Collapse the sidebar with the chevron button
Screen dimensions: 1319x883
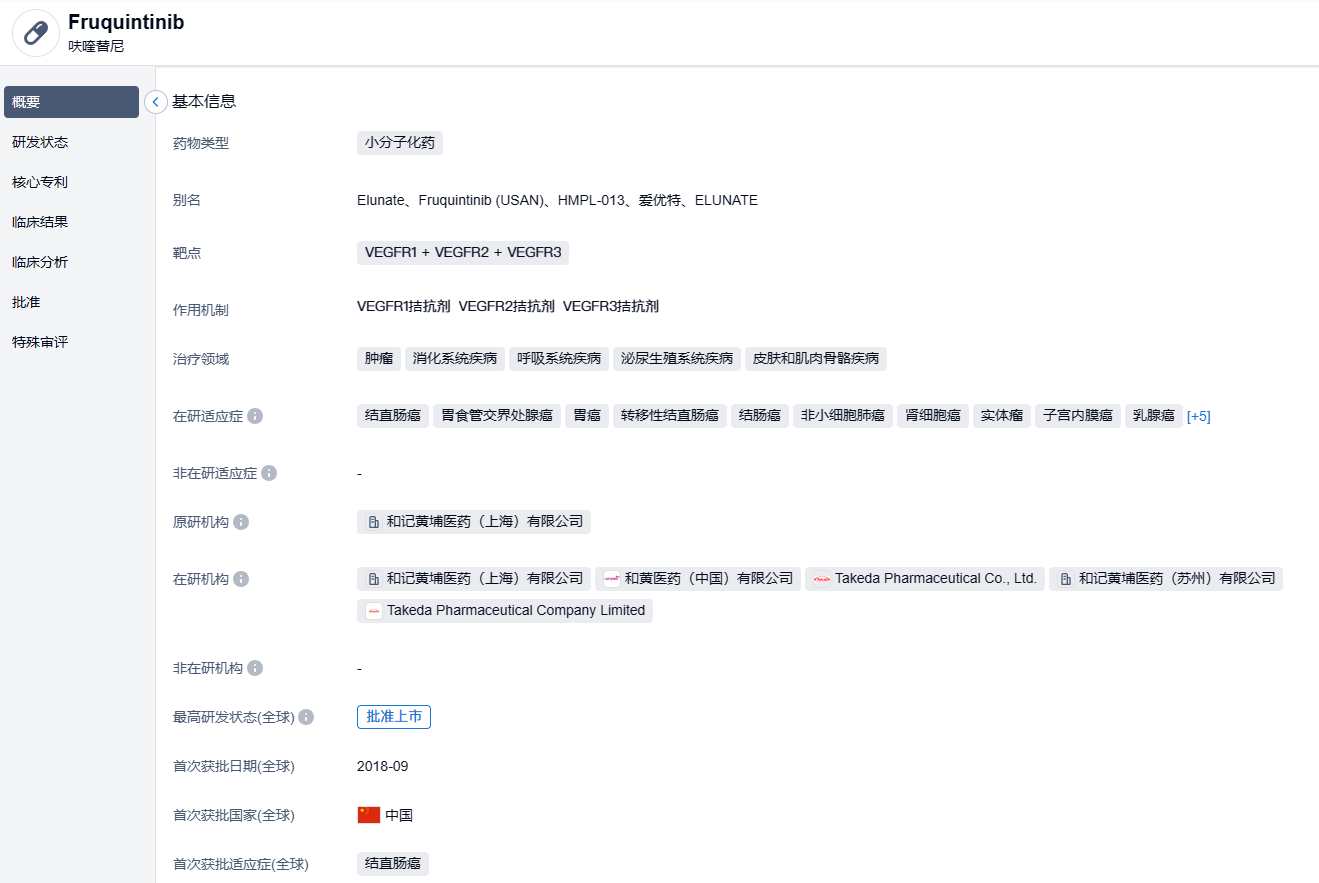coord(156,102)
